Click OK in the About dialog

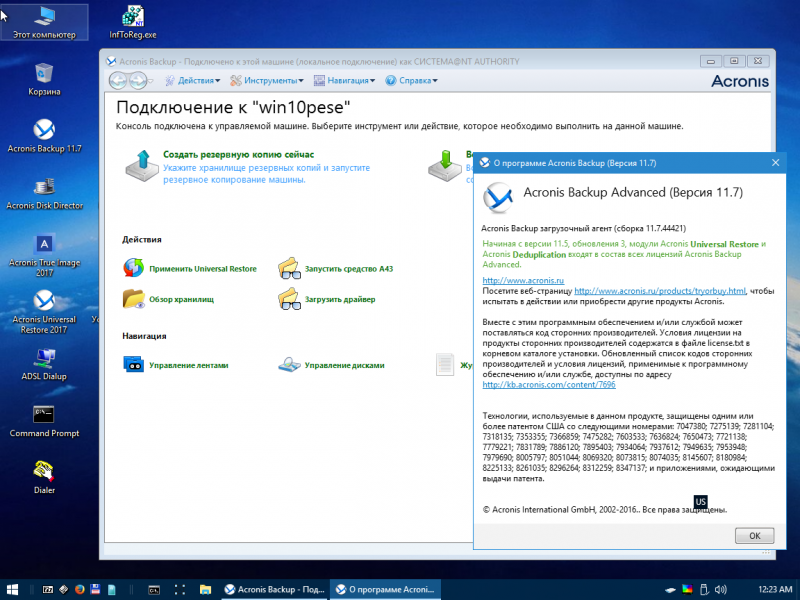coord(754,536)
